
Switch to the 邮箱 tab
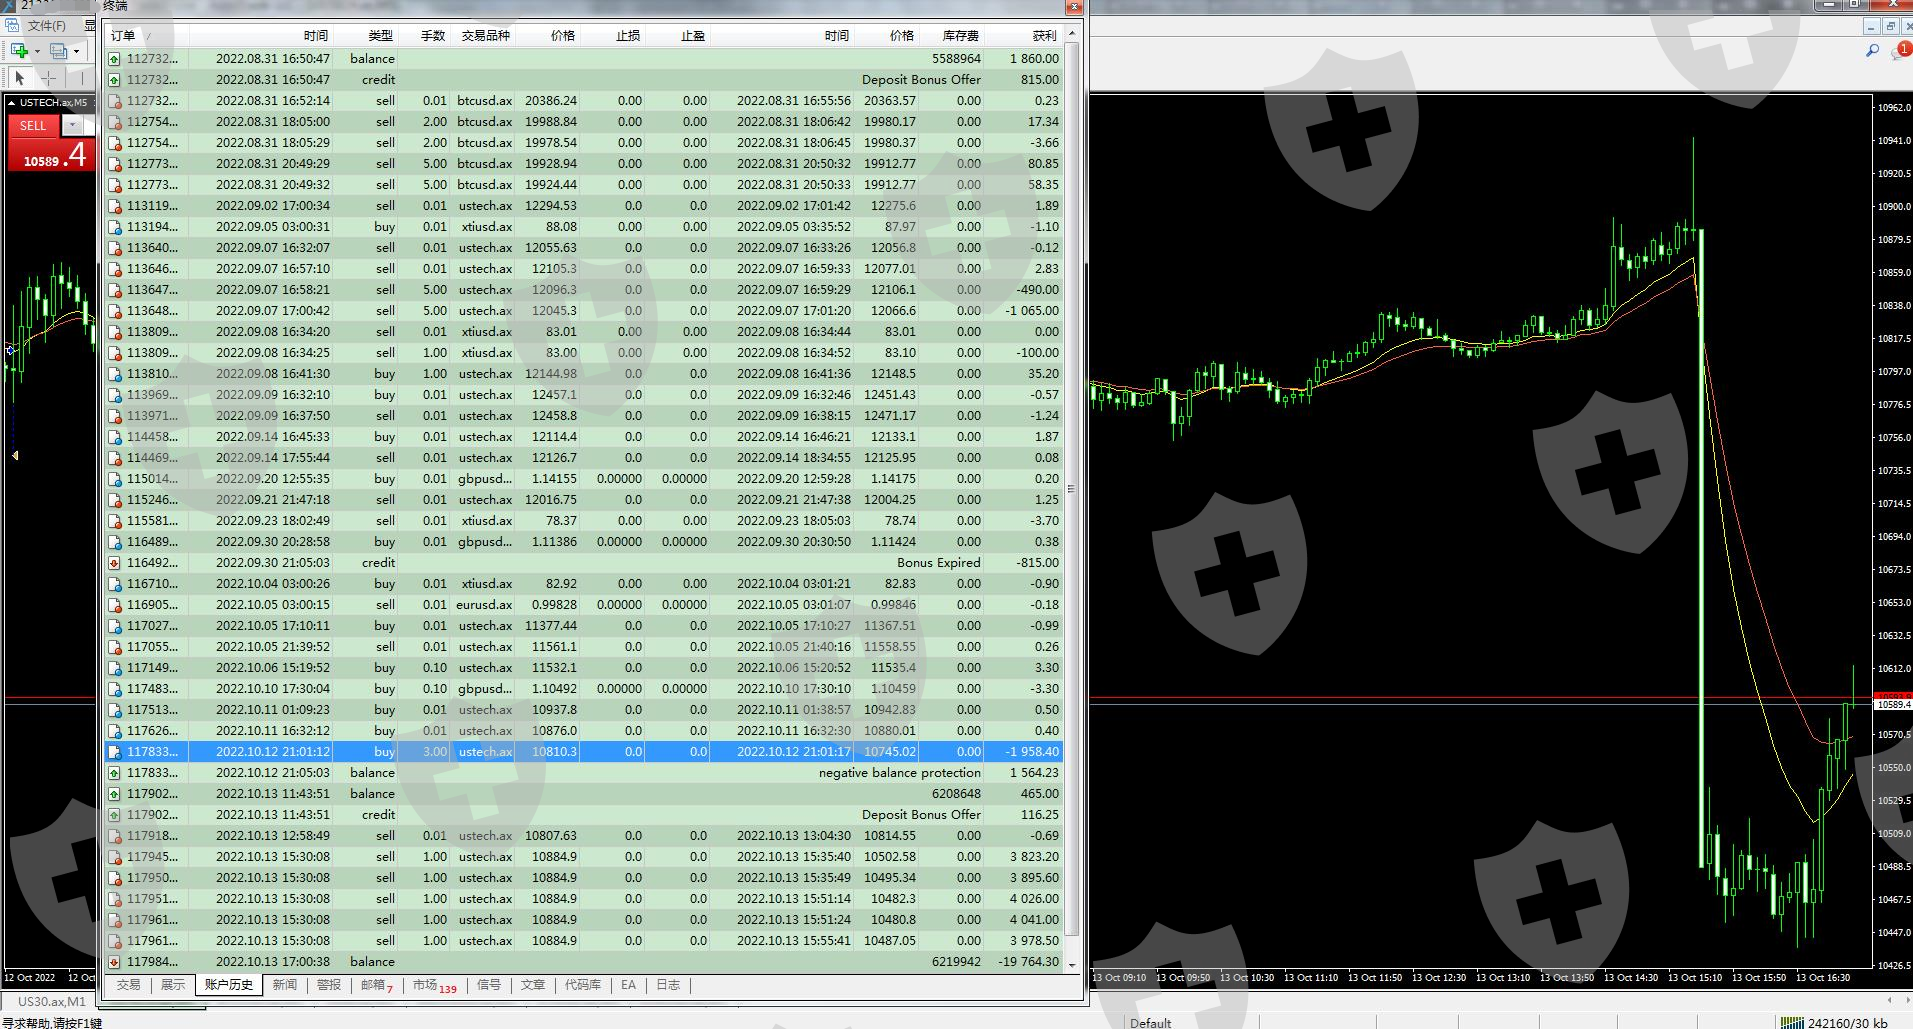point(373,985)
